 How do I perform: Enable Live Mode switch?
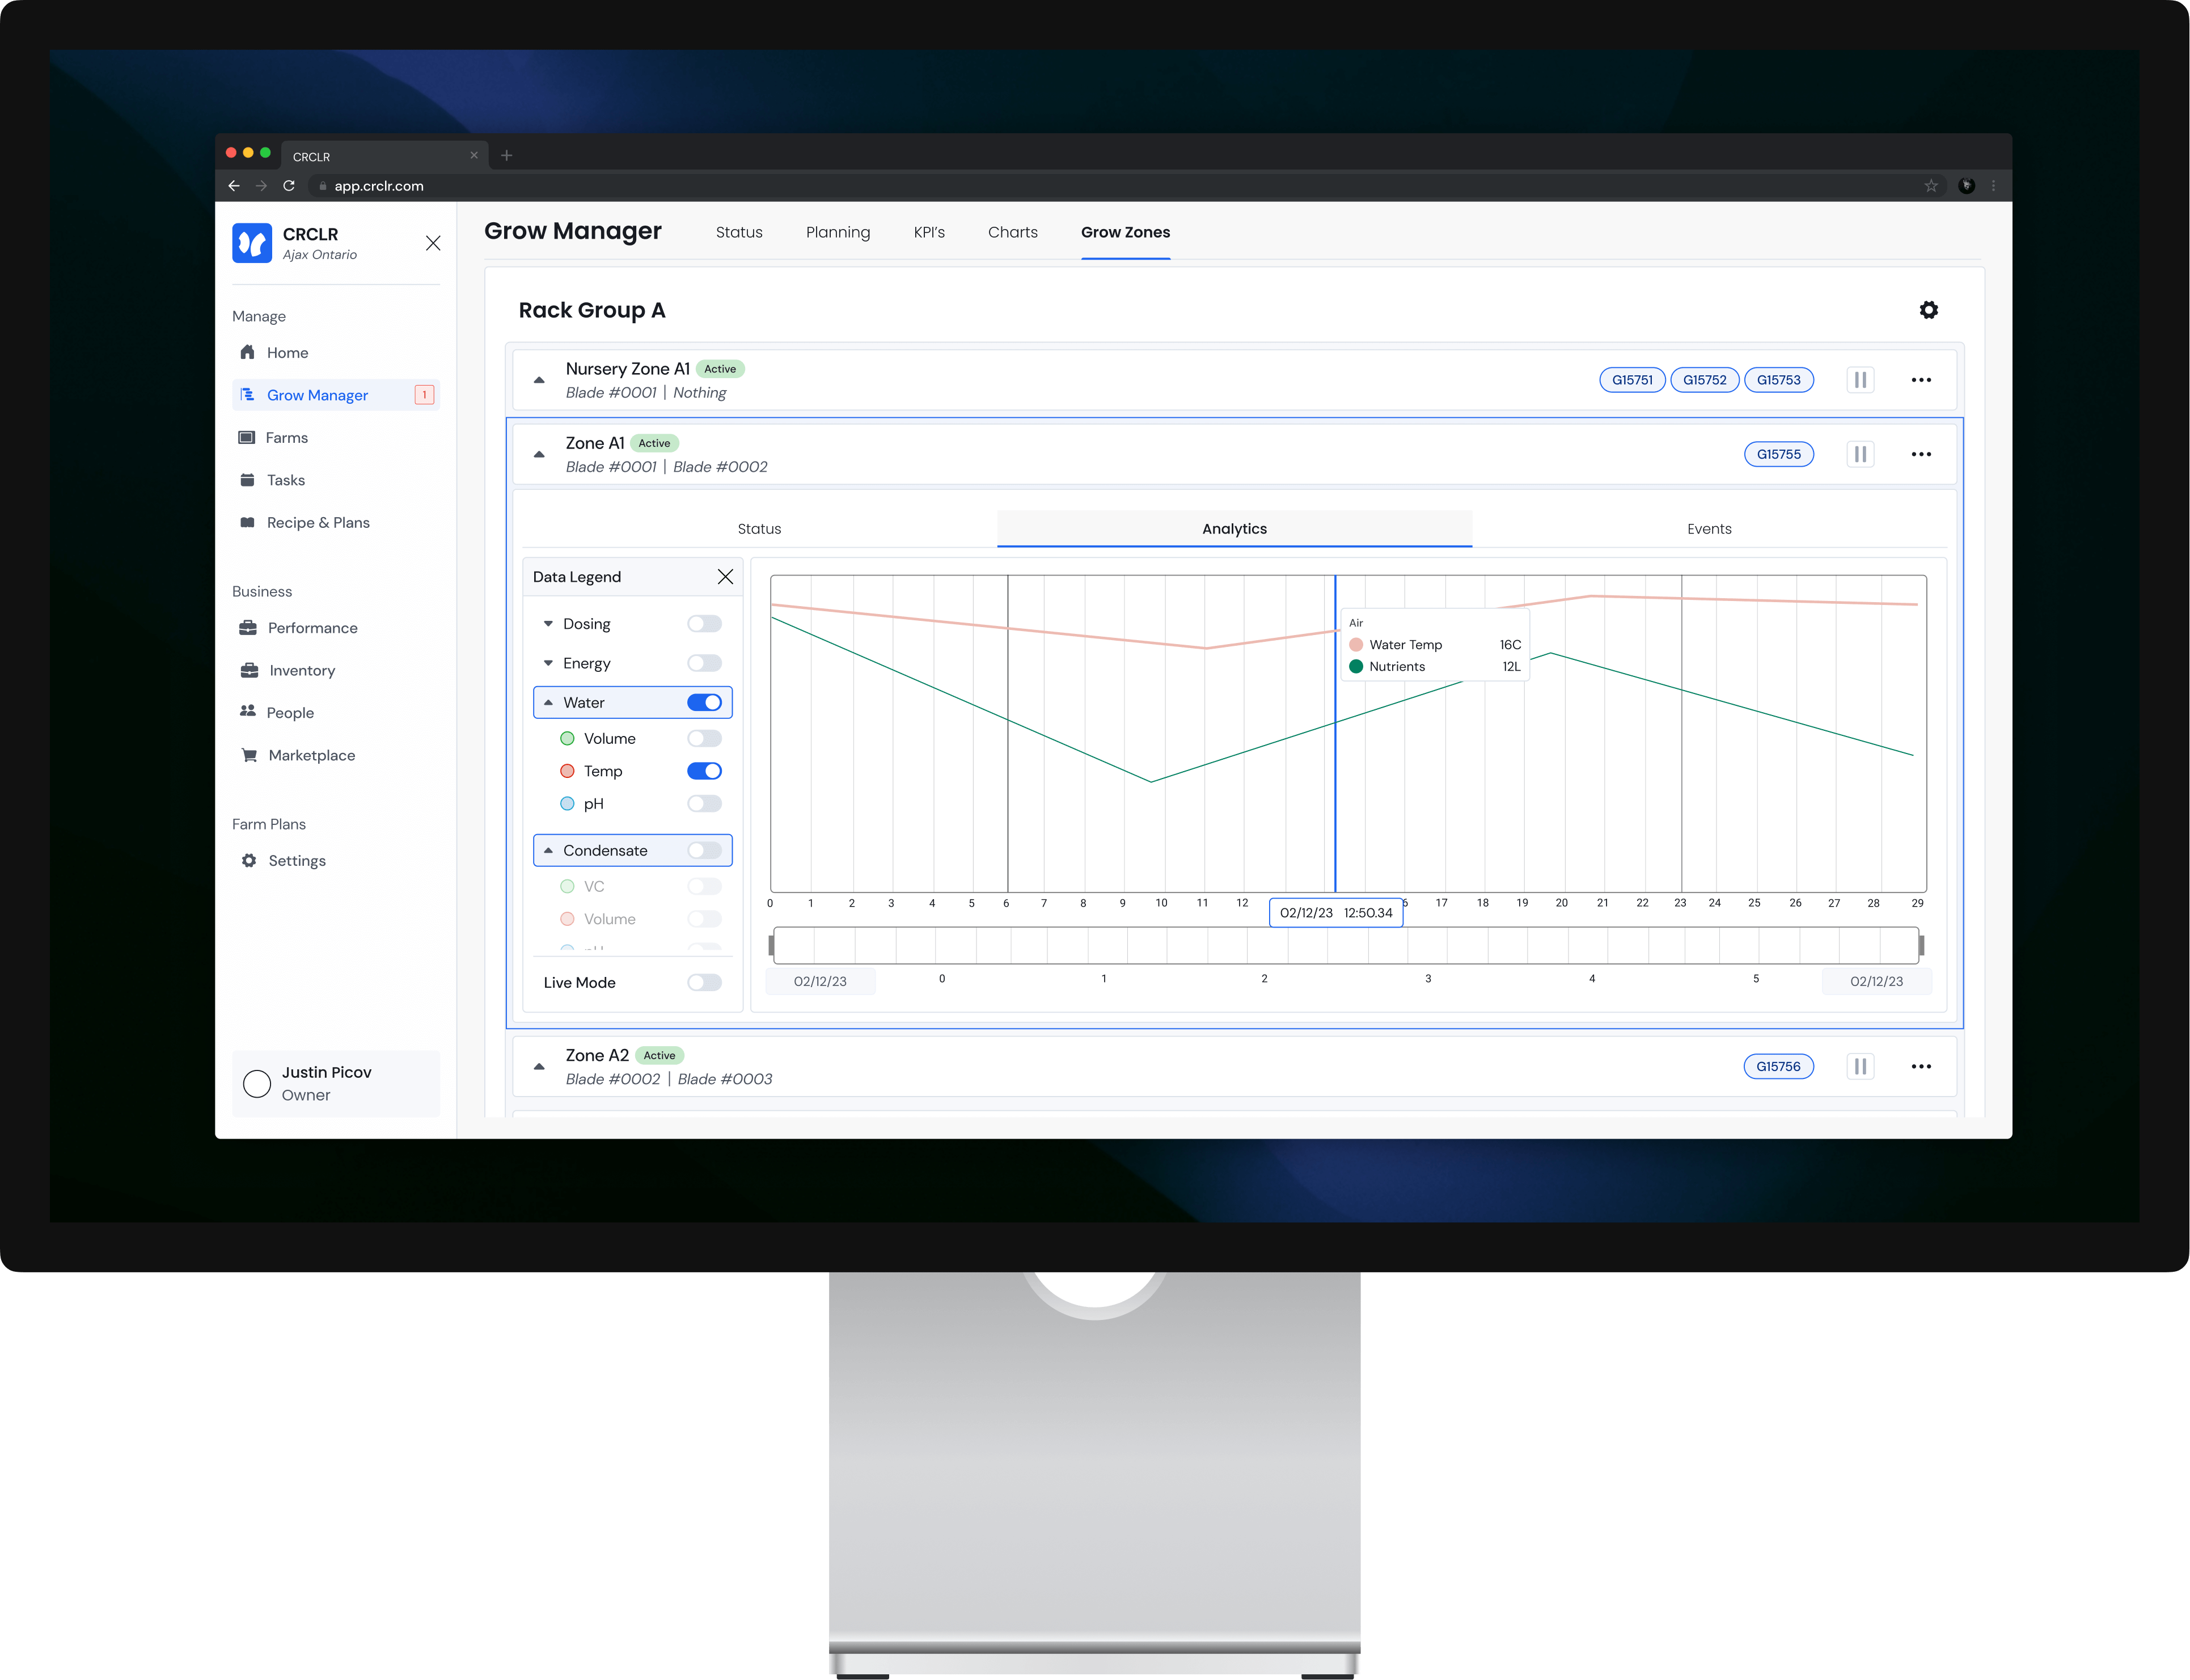point(704,982)
